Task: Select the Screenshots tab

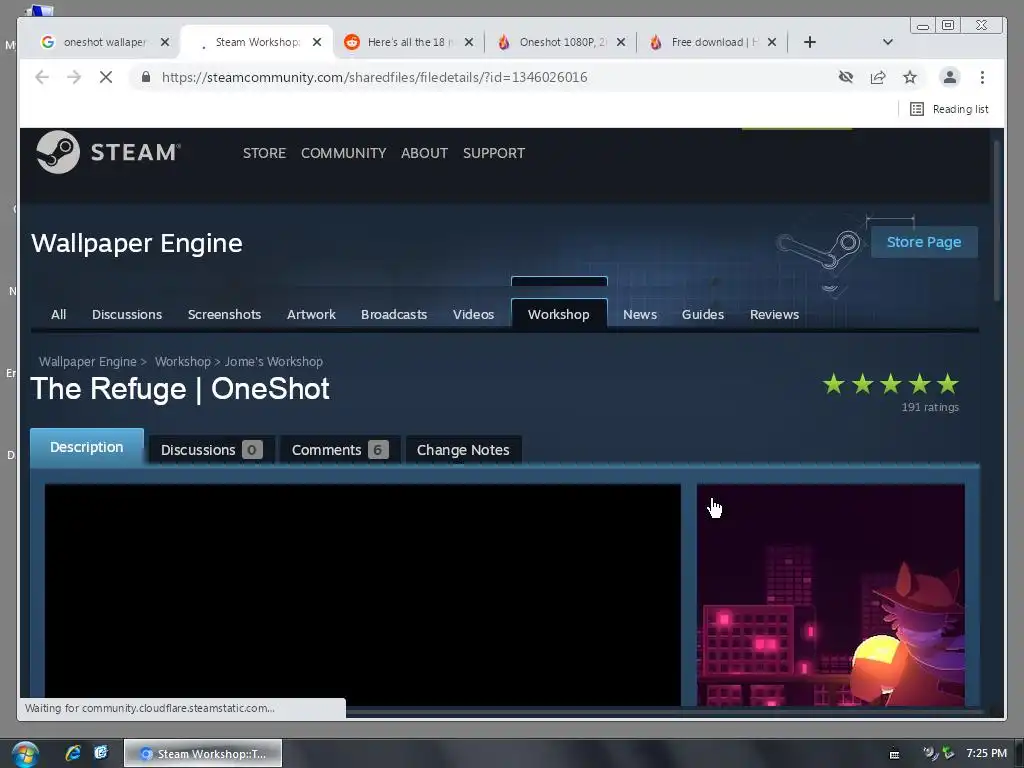Action: (224, 314)
